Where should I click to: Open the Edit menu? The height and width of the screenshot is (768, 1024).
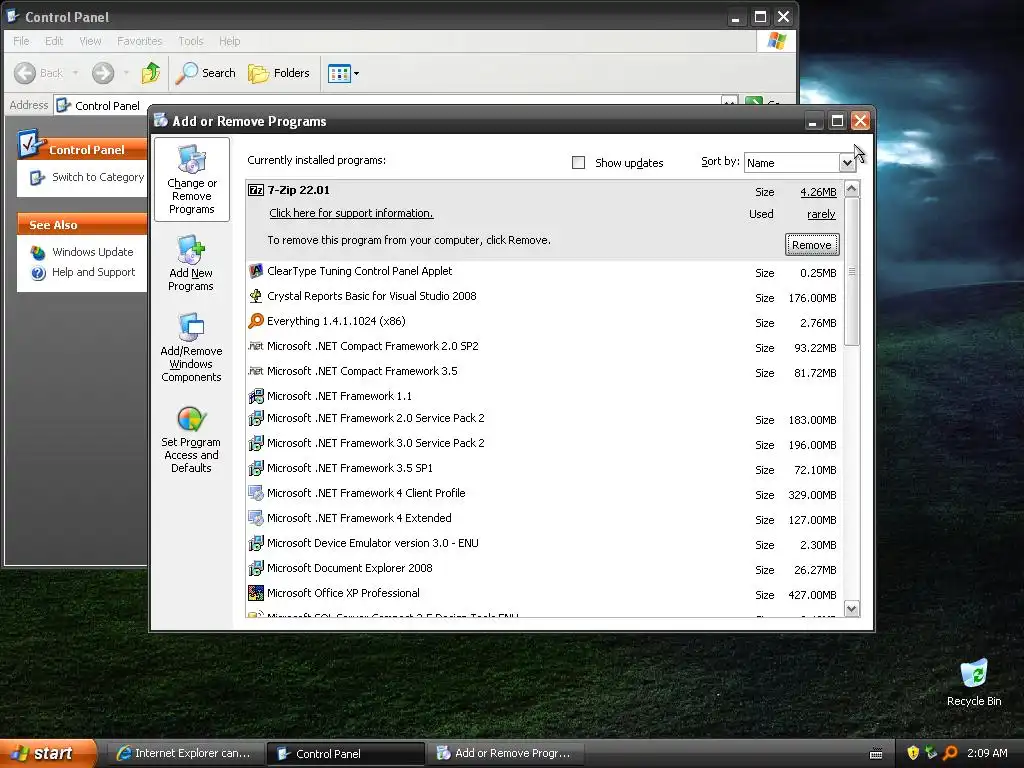pyautogui.click(x=54, y=41)
